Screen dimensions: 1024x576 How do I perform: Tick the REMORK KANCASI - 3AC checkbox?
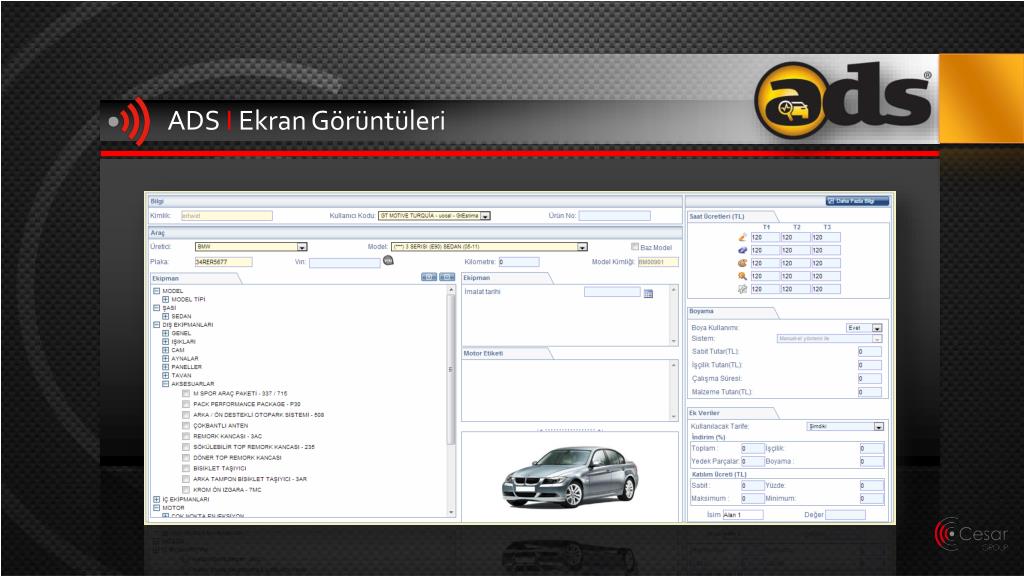tap(186, 436)
